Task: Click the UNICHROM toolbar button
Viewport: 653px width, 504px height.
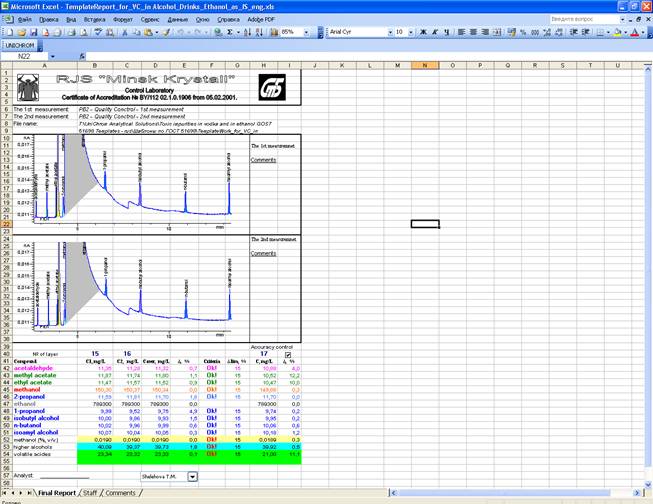Action: (x=20, y=45)
